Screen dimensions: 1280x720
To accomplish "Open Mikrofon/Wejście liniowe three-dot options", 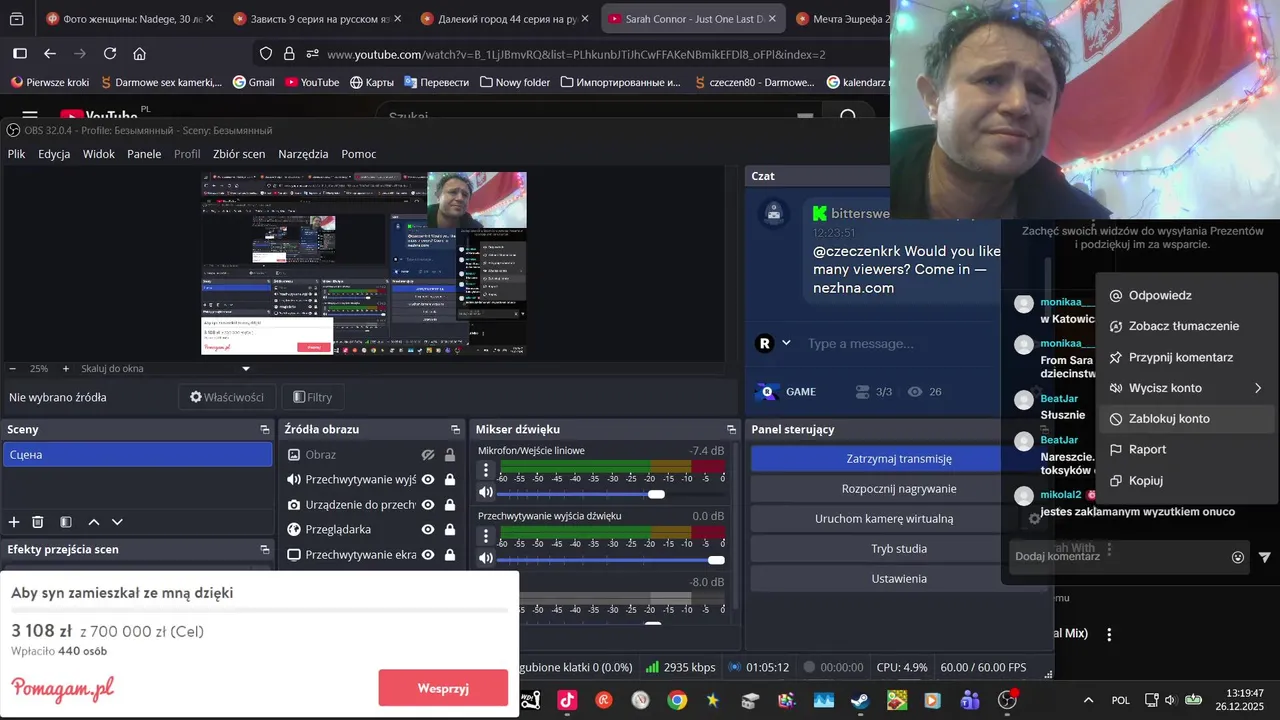I will coord(486,470).
